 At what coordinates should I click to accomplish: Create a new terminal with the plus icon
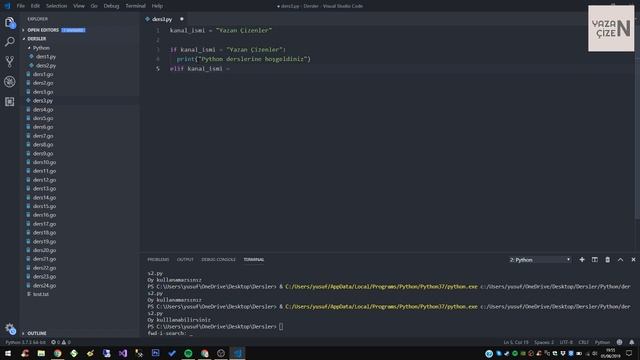582,260
